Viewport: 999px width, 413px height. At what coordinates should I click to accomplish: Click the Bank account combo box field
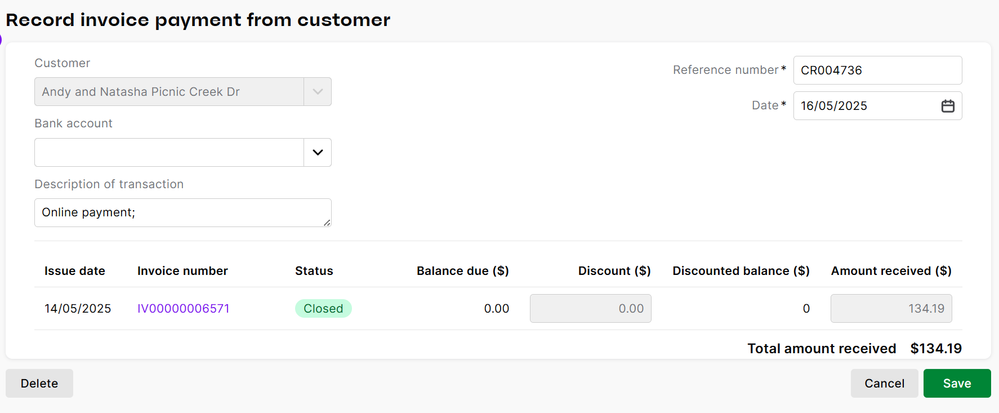pyautogui.click(x=169, y=153)
